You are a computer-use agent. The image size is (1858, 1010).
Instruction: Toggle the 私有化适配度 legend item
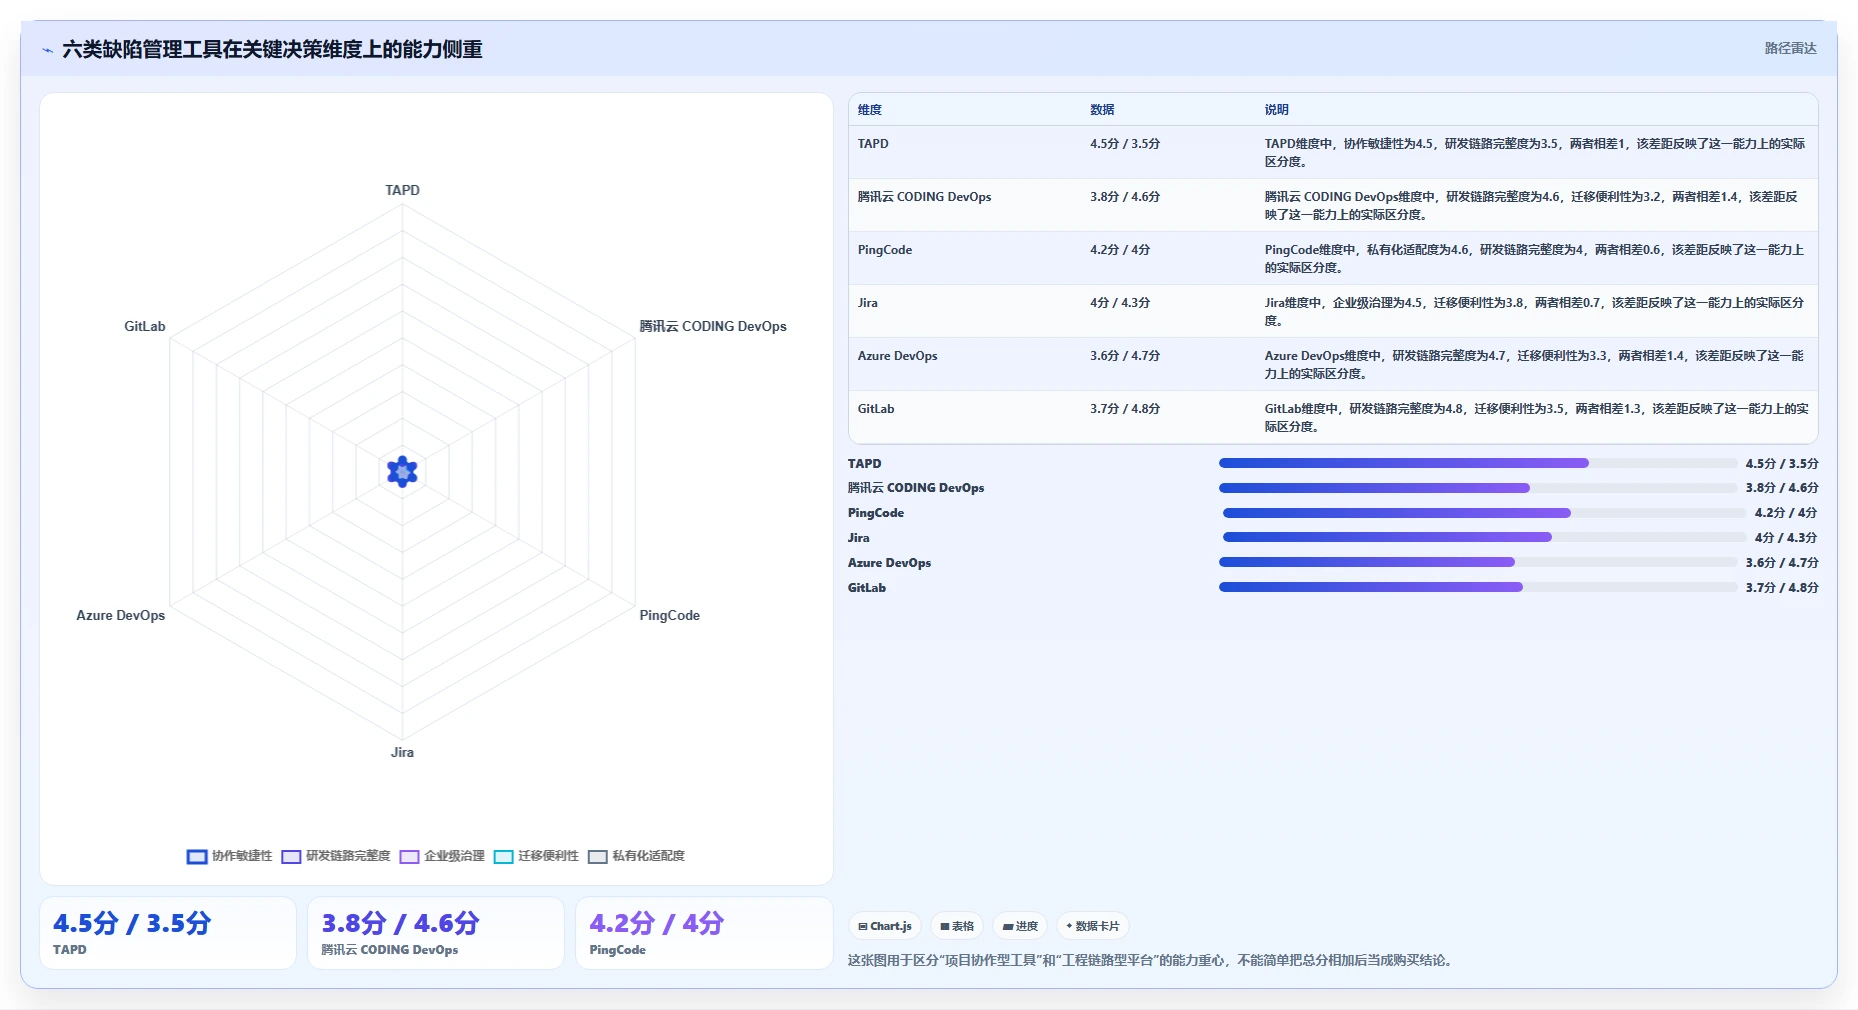pyautogui.click(x=636, y=856)
